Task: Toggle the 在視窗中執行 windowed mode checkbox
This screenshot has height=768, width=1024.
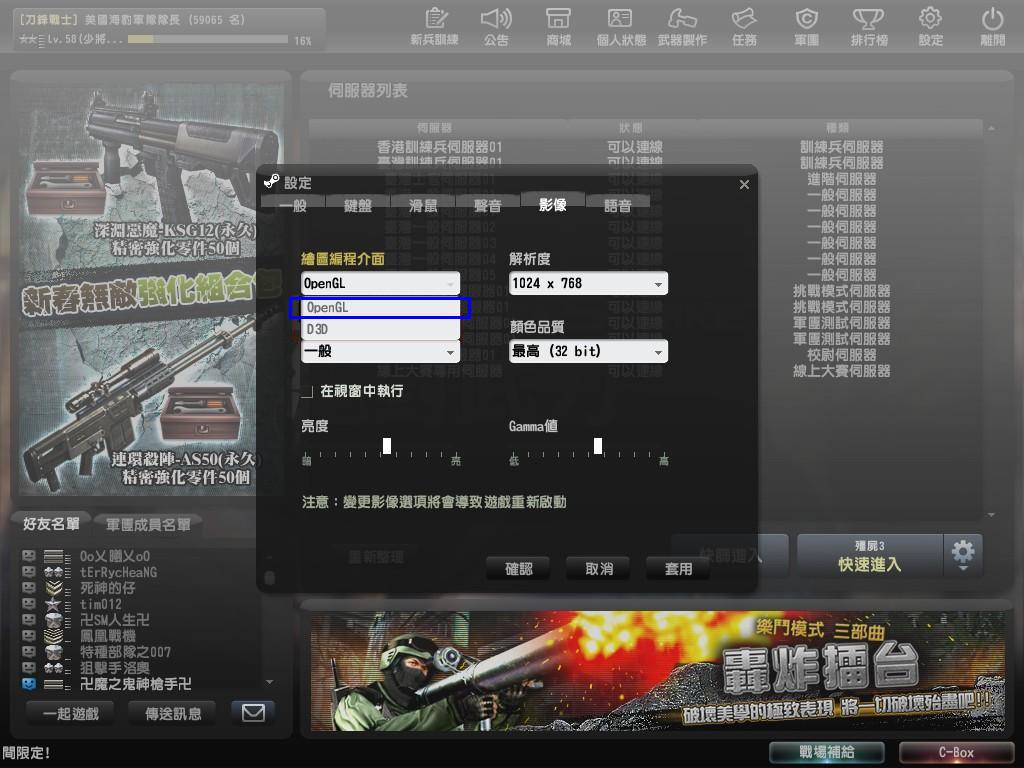Action: point(307,391)
